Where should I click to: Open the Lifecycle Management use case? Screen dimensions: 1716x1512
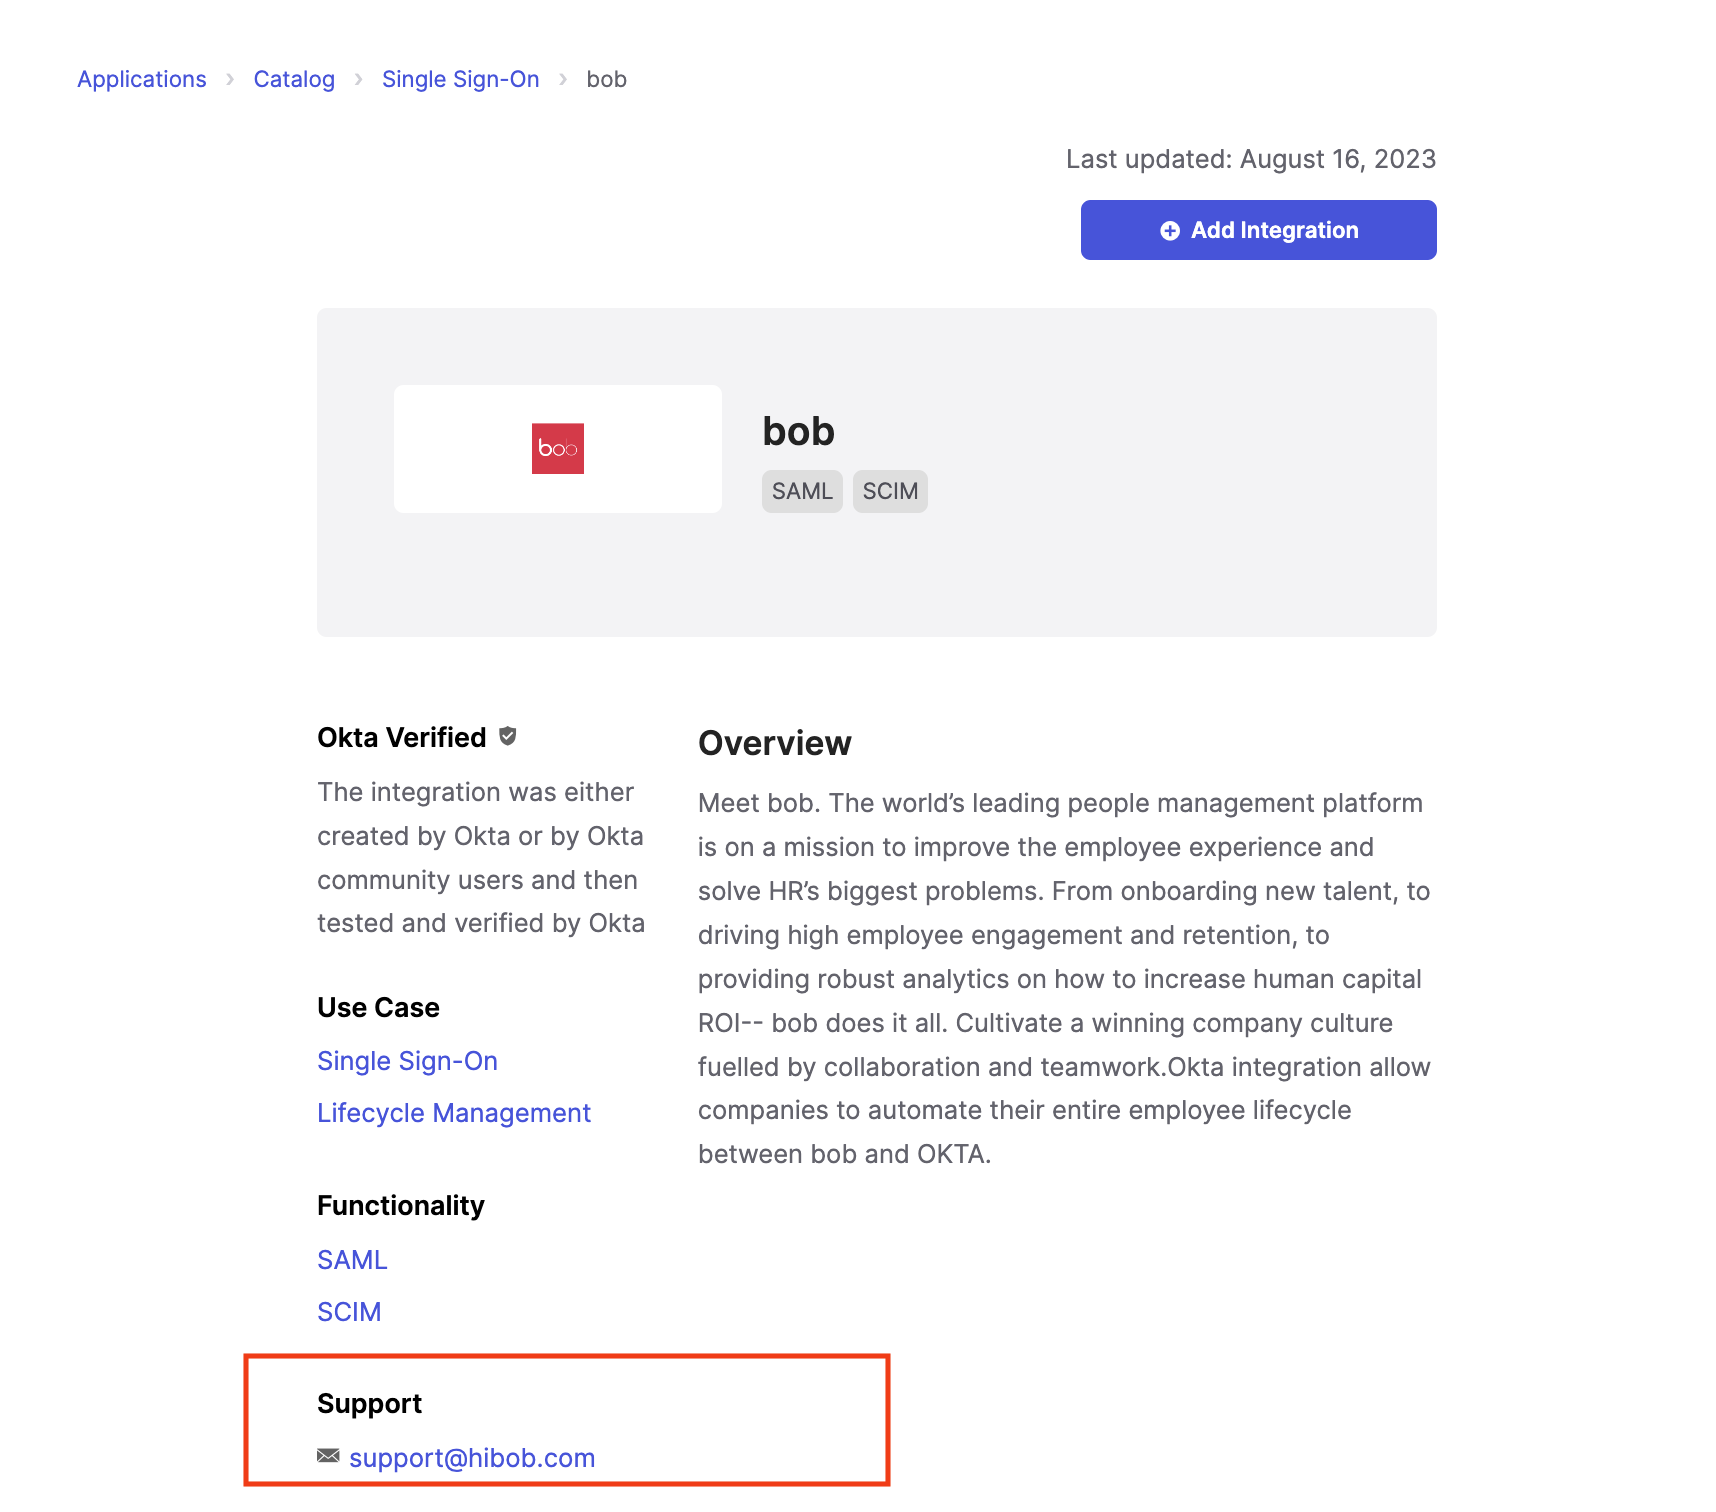click(454, 1113)
